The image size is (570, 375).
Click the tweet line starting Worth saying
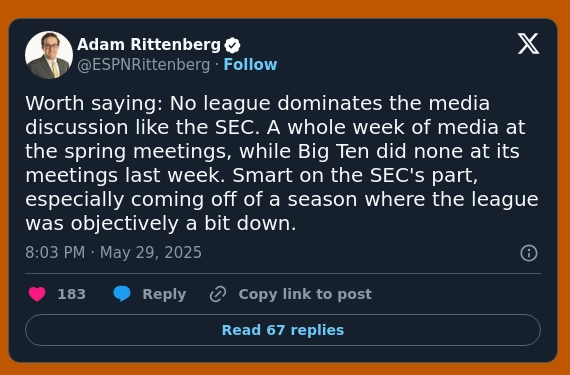pyautogui.click(x=257, y=104)
